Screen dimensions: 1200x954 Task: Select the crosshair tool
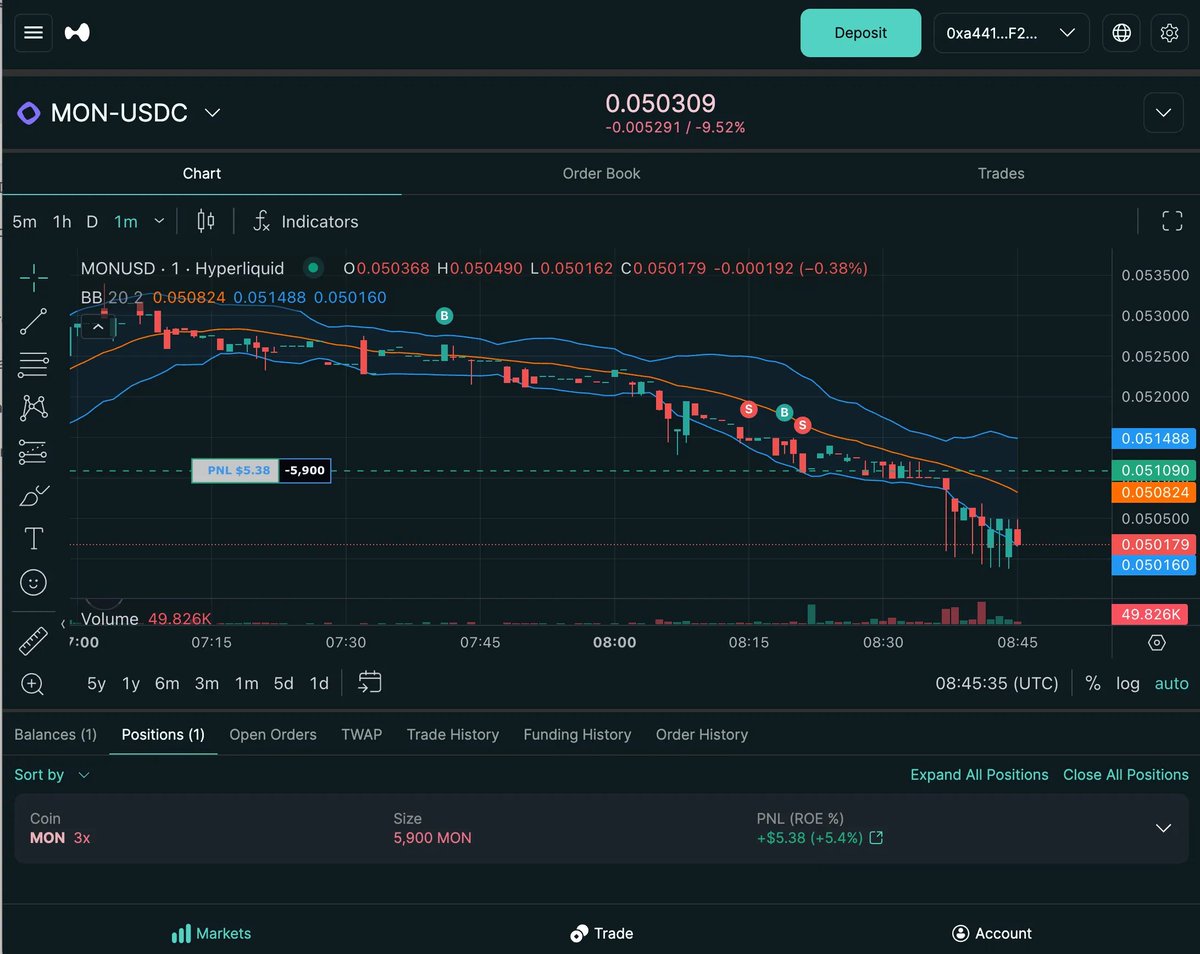click(x=33, y=277)
